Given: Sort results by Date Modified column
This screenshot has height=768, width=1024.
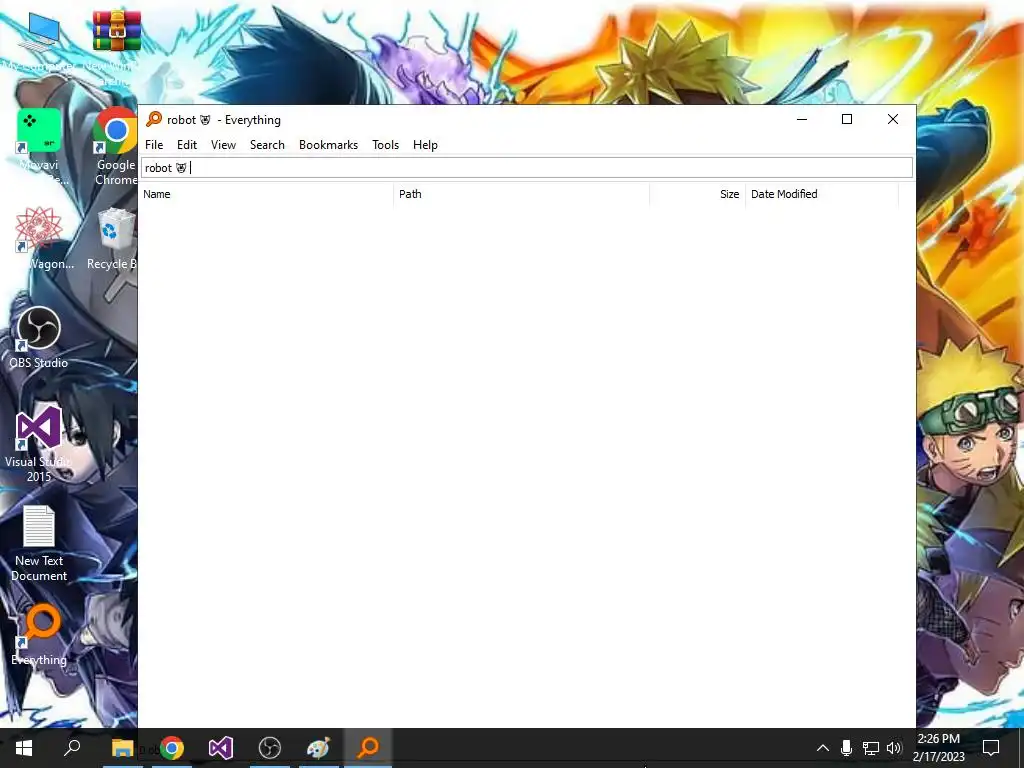Looking at the screenshot, I should click(x=822, y=194).
